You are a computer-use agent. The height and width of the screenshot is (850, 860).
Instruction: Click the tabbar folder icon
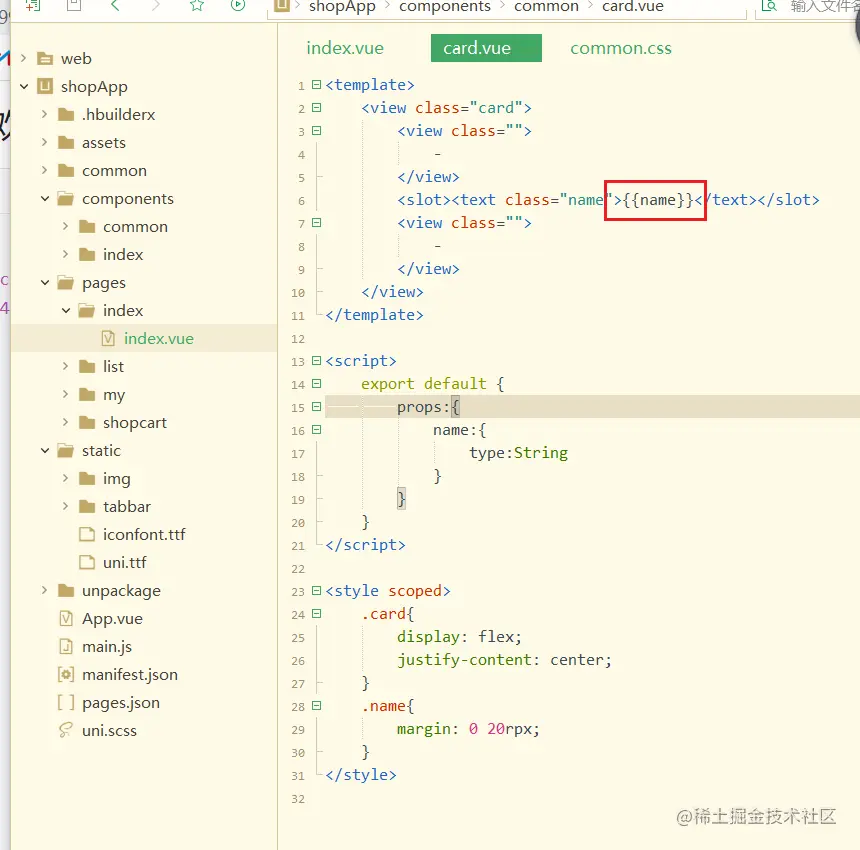[87, 506]
